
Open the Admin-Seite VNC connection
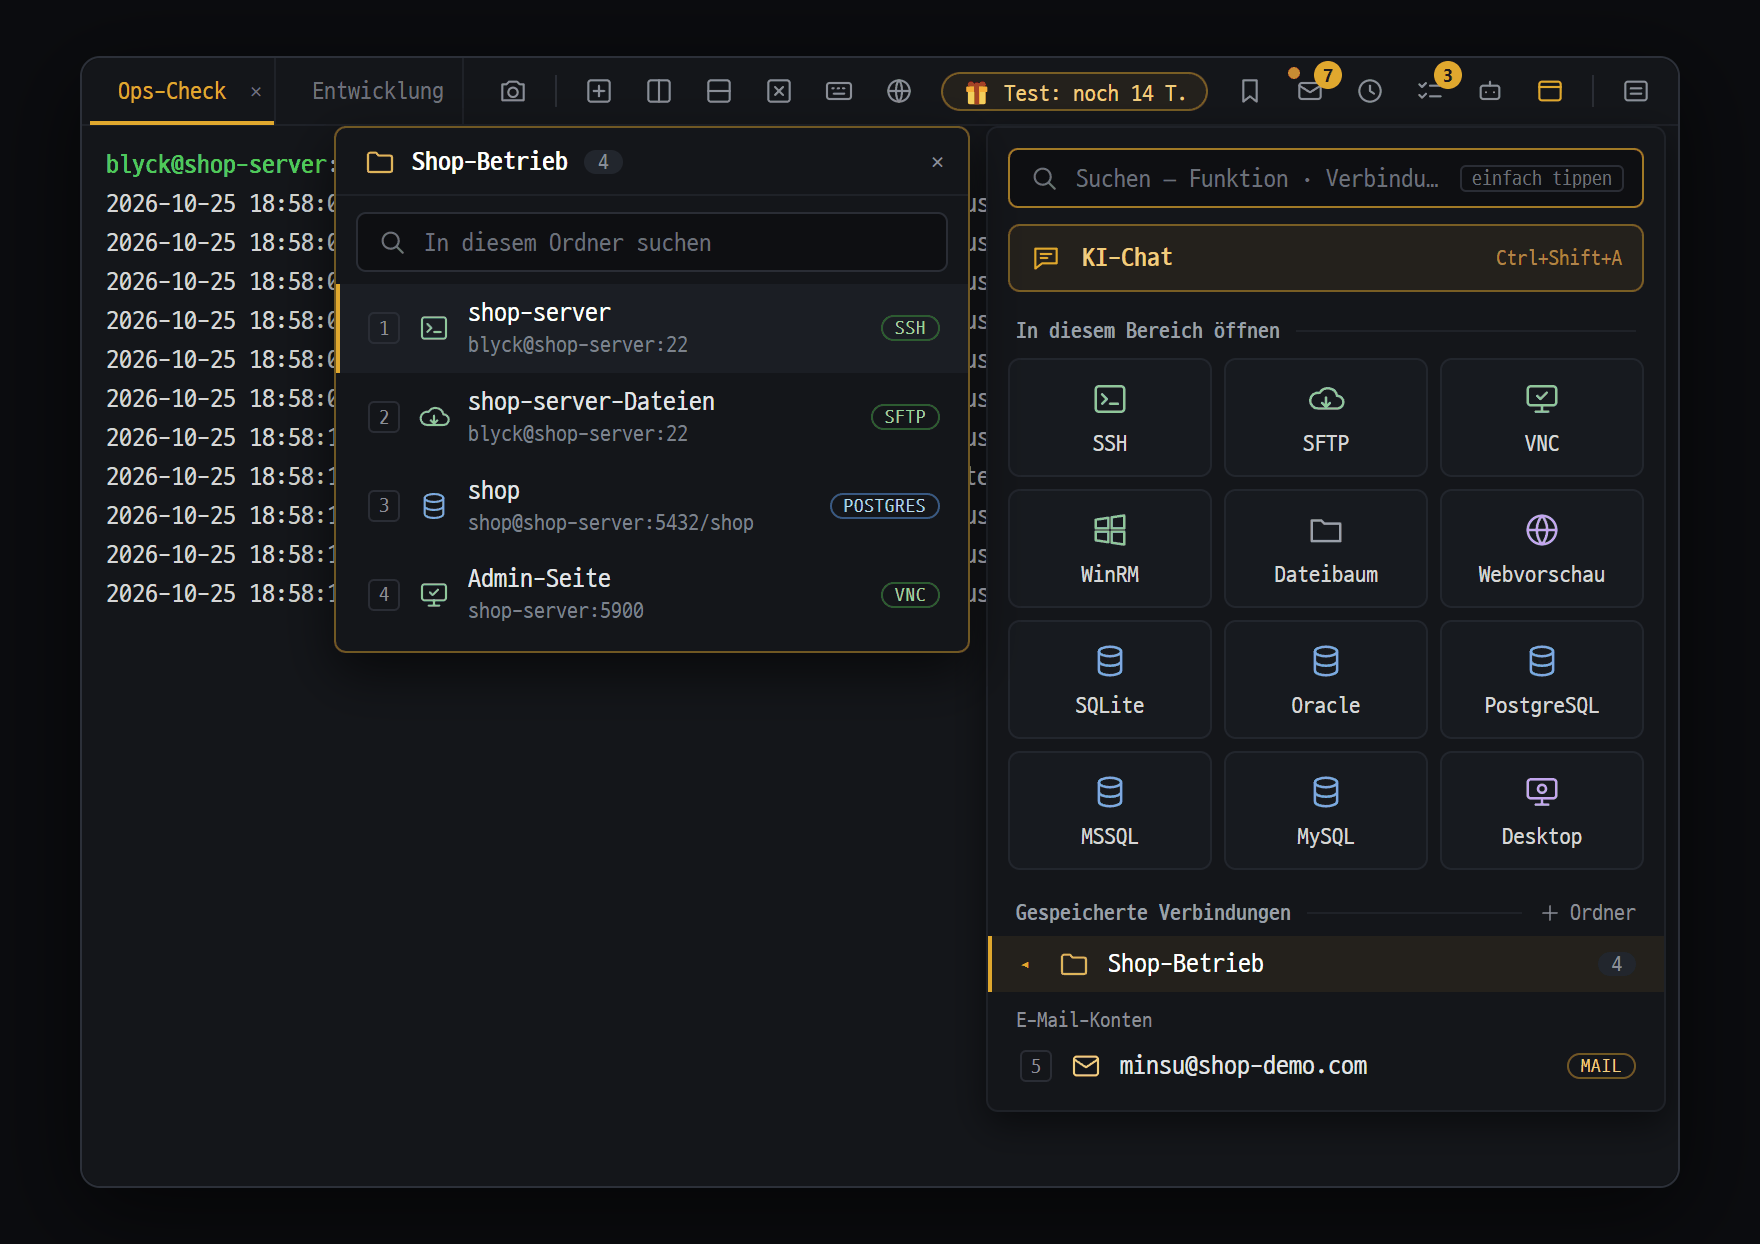coord(652,594)
